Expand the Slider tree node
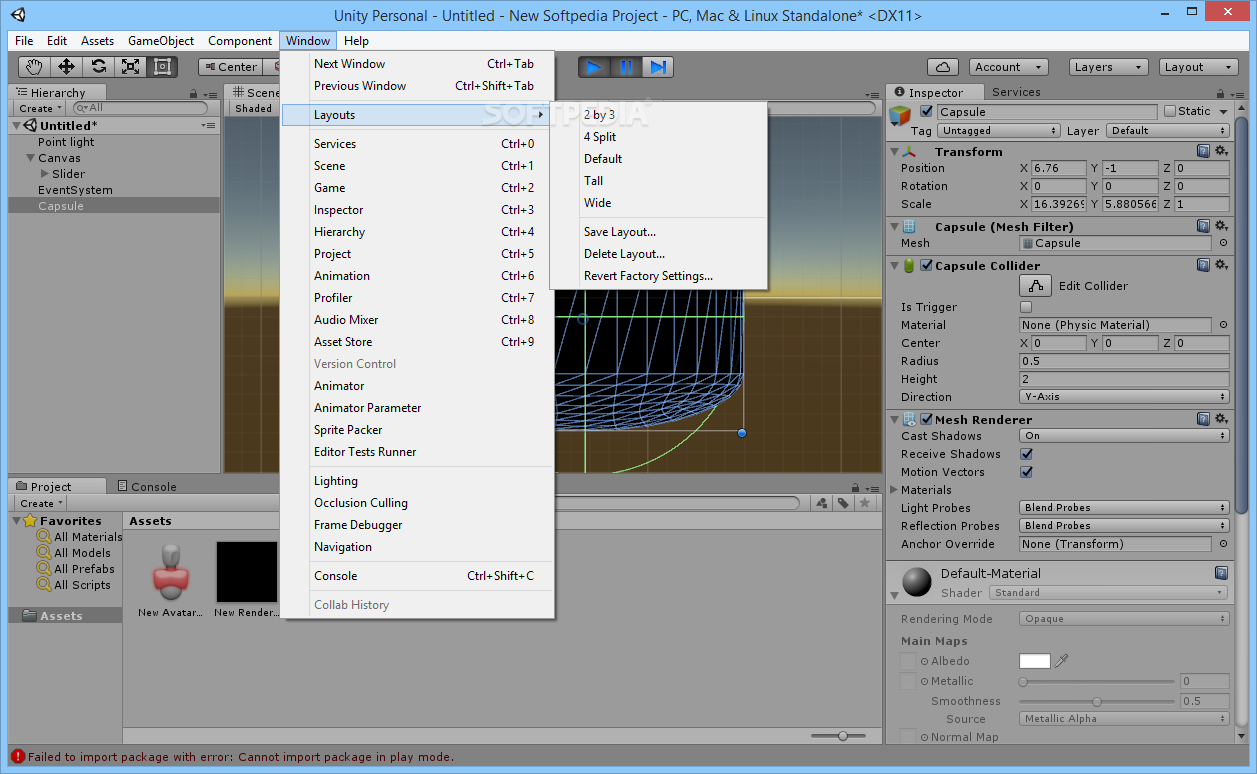This screenshot has width=1257, height=774. point(43,174)
